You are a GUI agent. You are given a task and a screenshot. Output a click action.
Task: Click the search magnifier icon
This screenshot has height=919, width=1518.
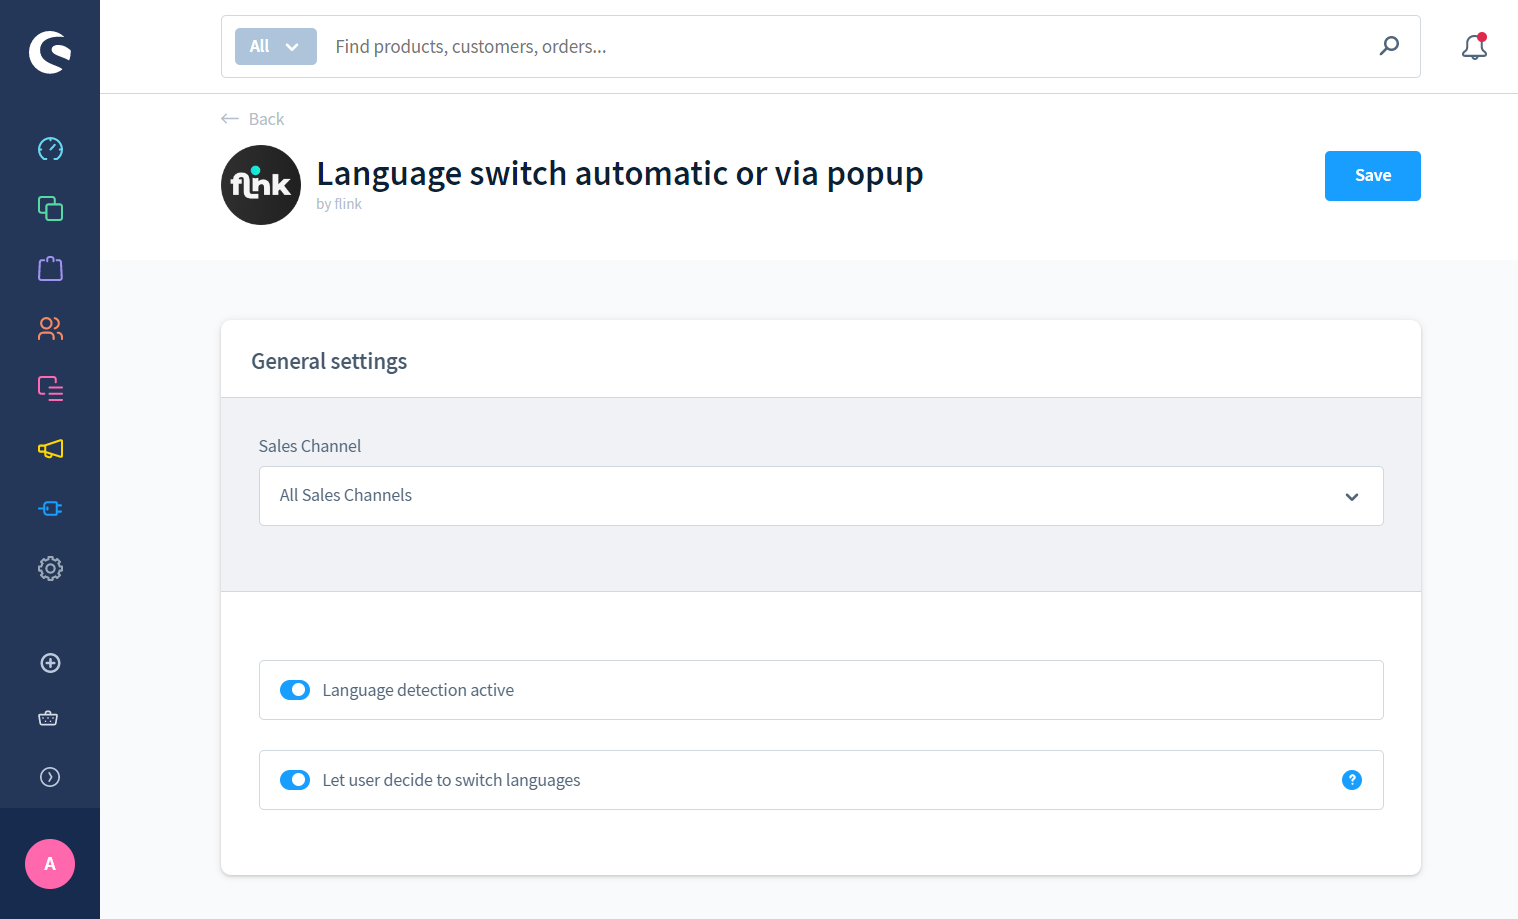pyautogui.click(x=1389, y=46)
